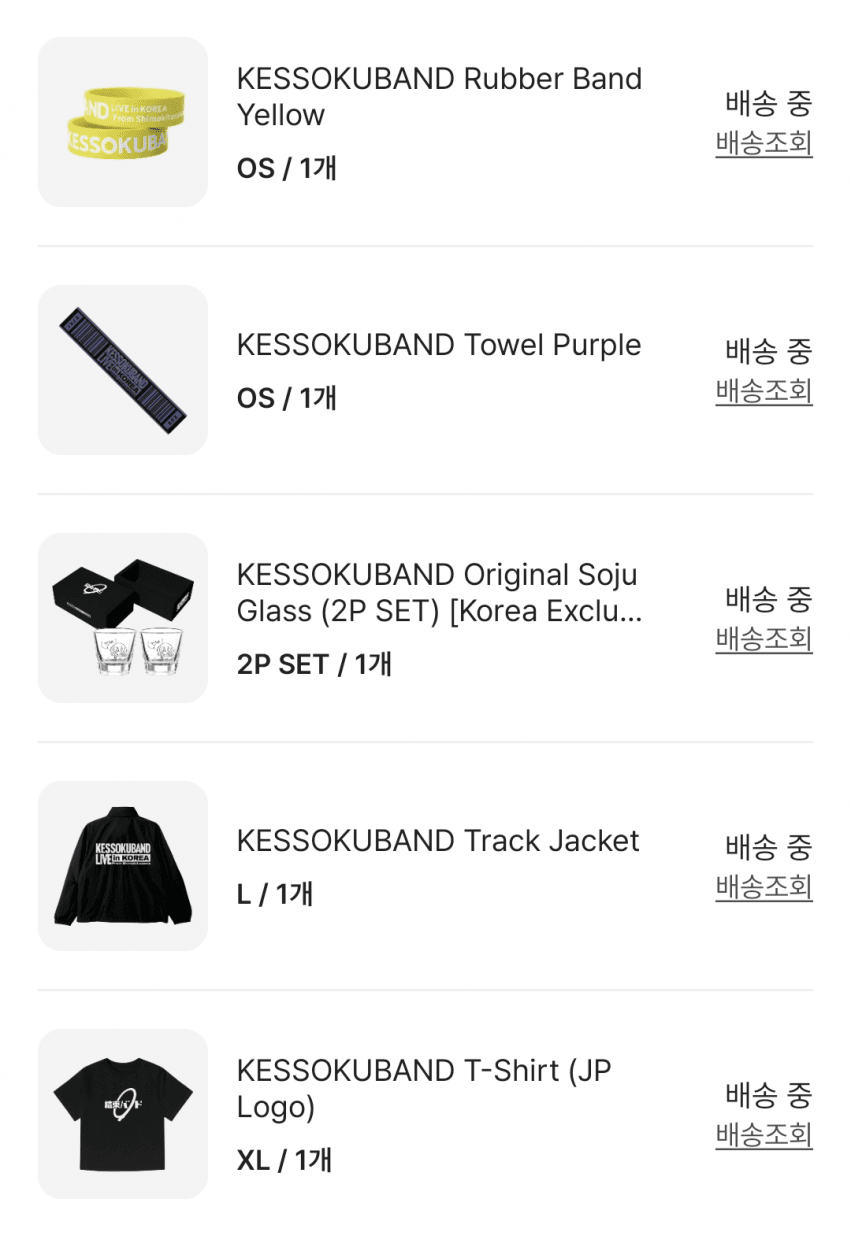
Task: Select the KESSOKUBAND Original Soju Glass title
Action: (x=439, y=593)
